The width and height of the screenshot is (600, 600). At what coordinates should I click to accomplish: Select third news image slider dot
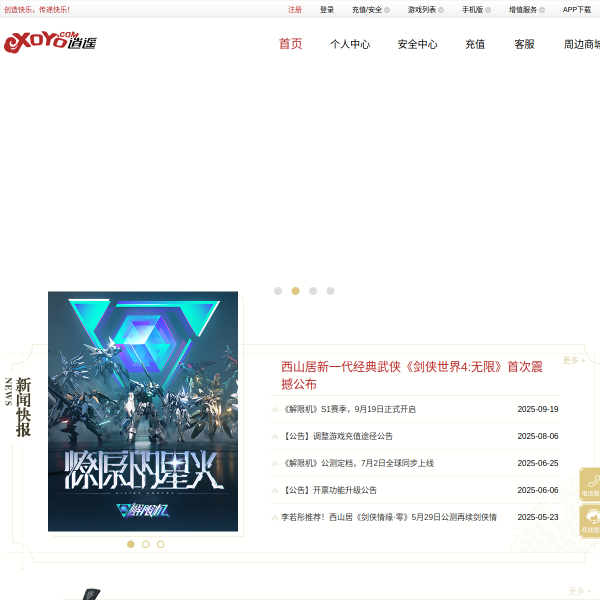click(161, 544)
